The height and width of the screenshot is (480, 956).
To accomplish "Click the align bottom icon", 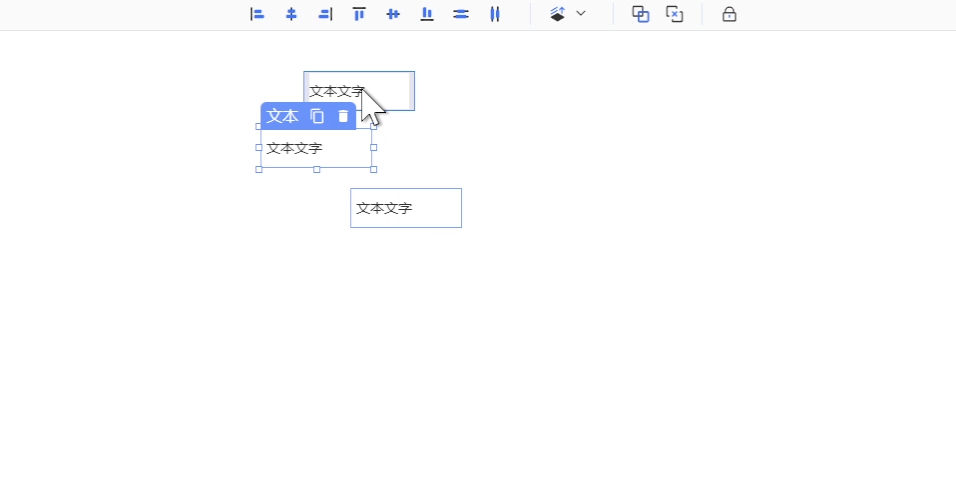I will [x=427, y=14].
